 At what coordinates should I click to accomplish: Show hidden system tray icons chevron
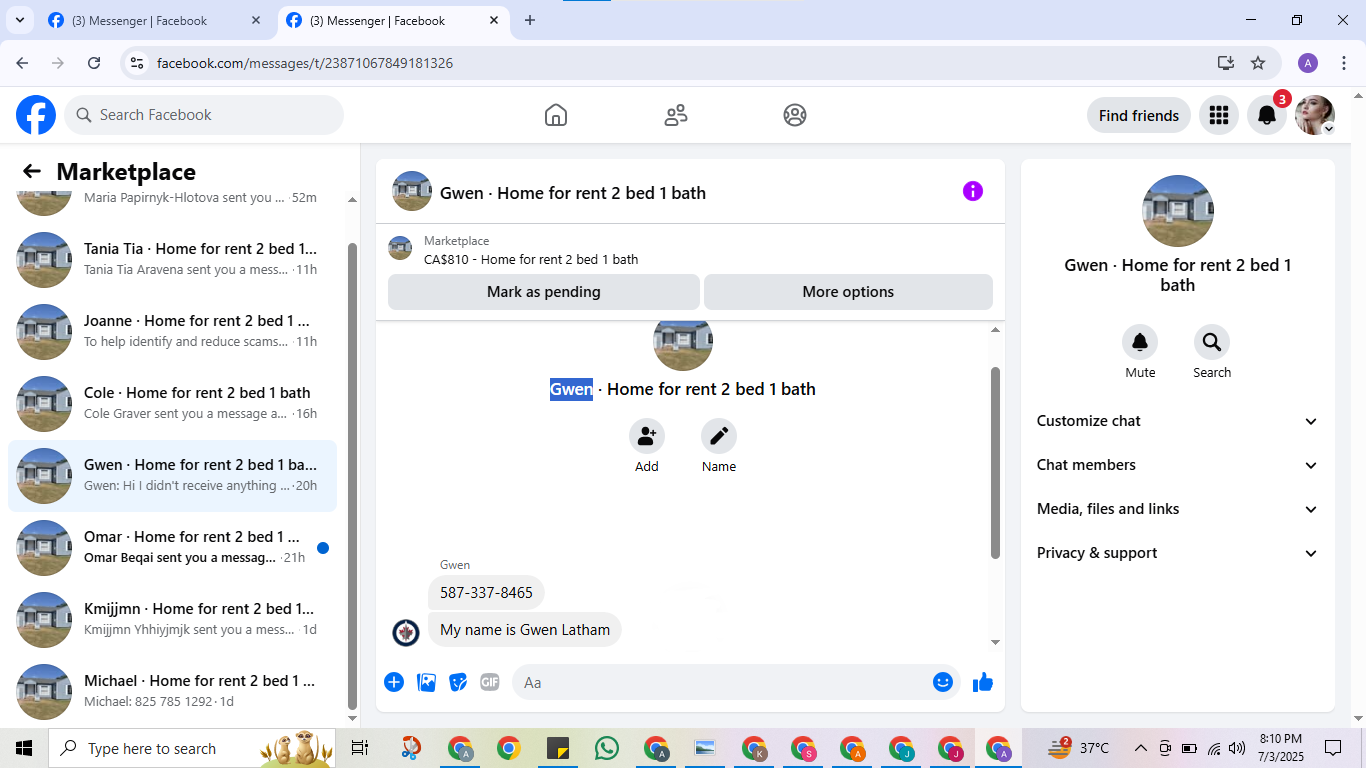(x=1140, y=748)
